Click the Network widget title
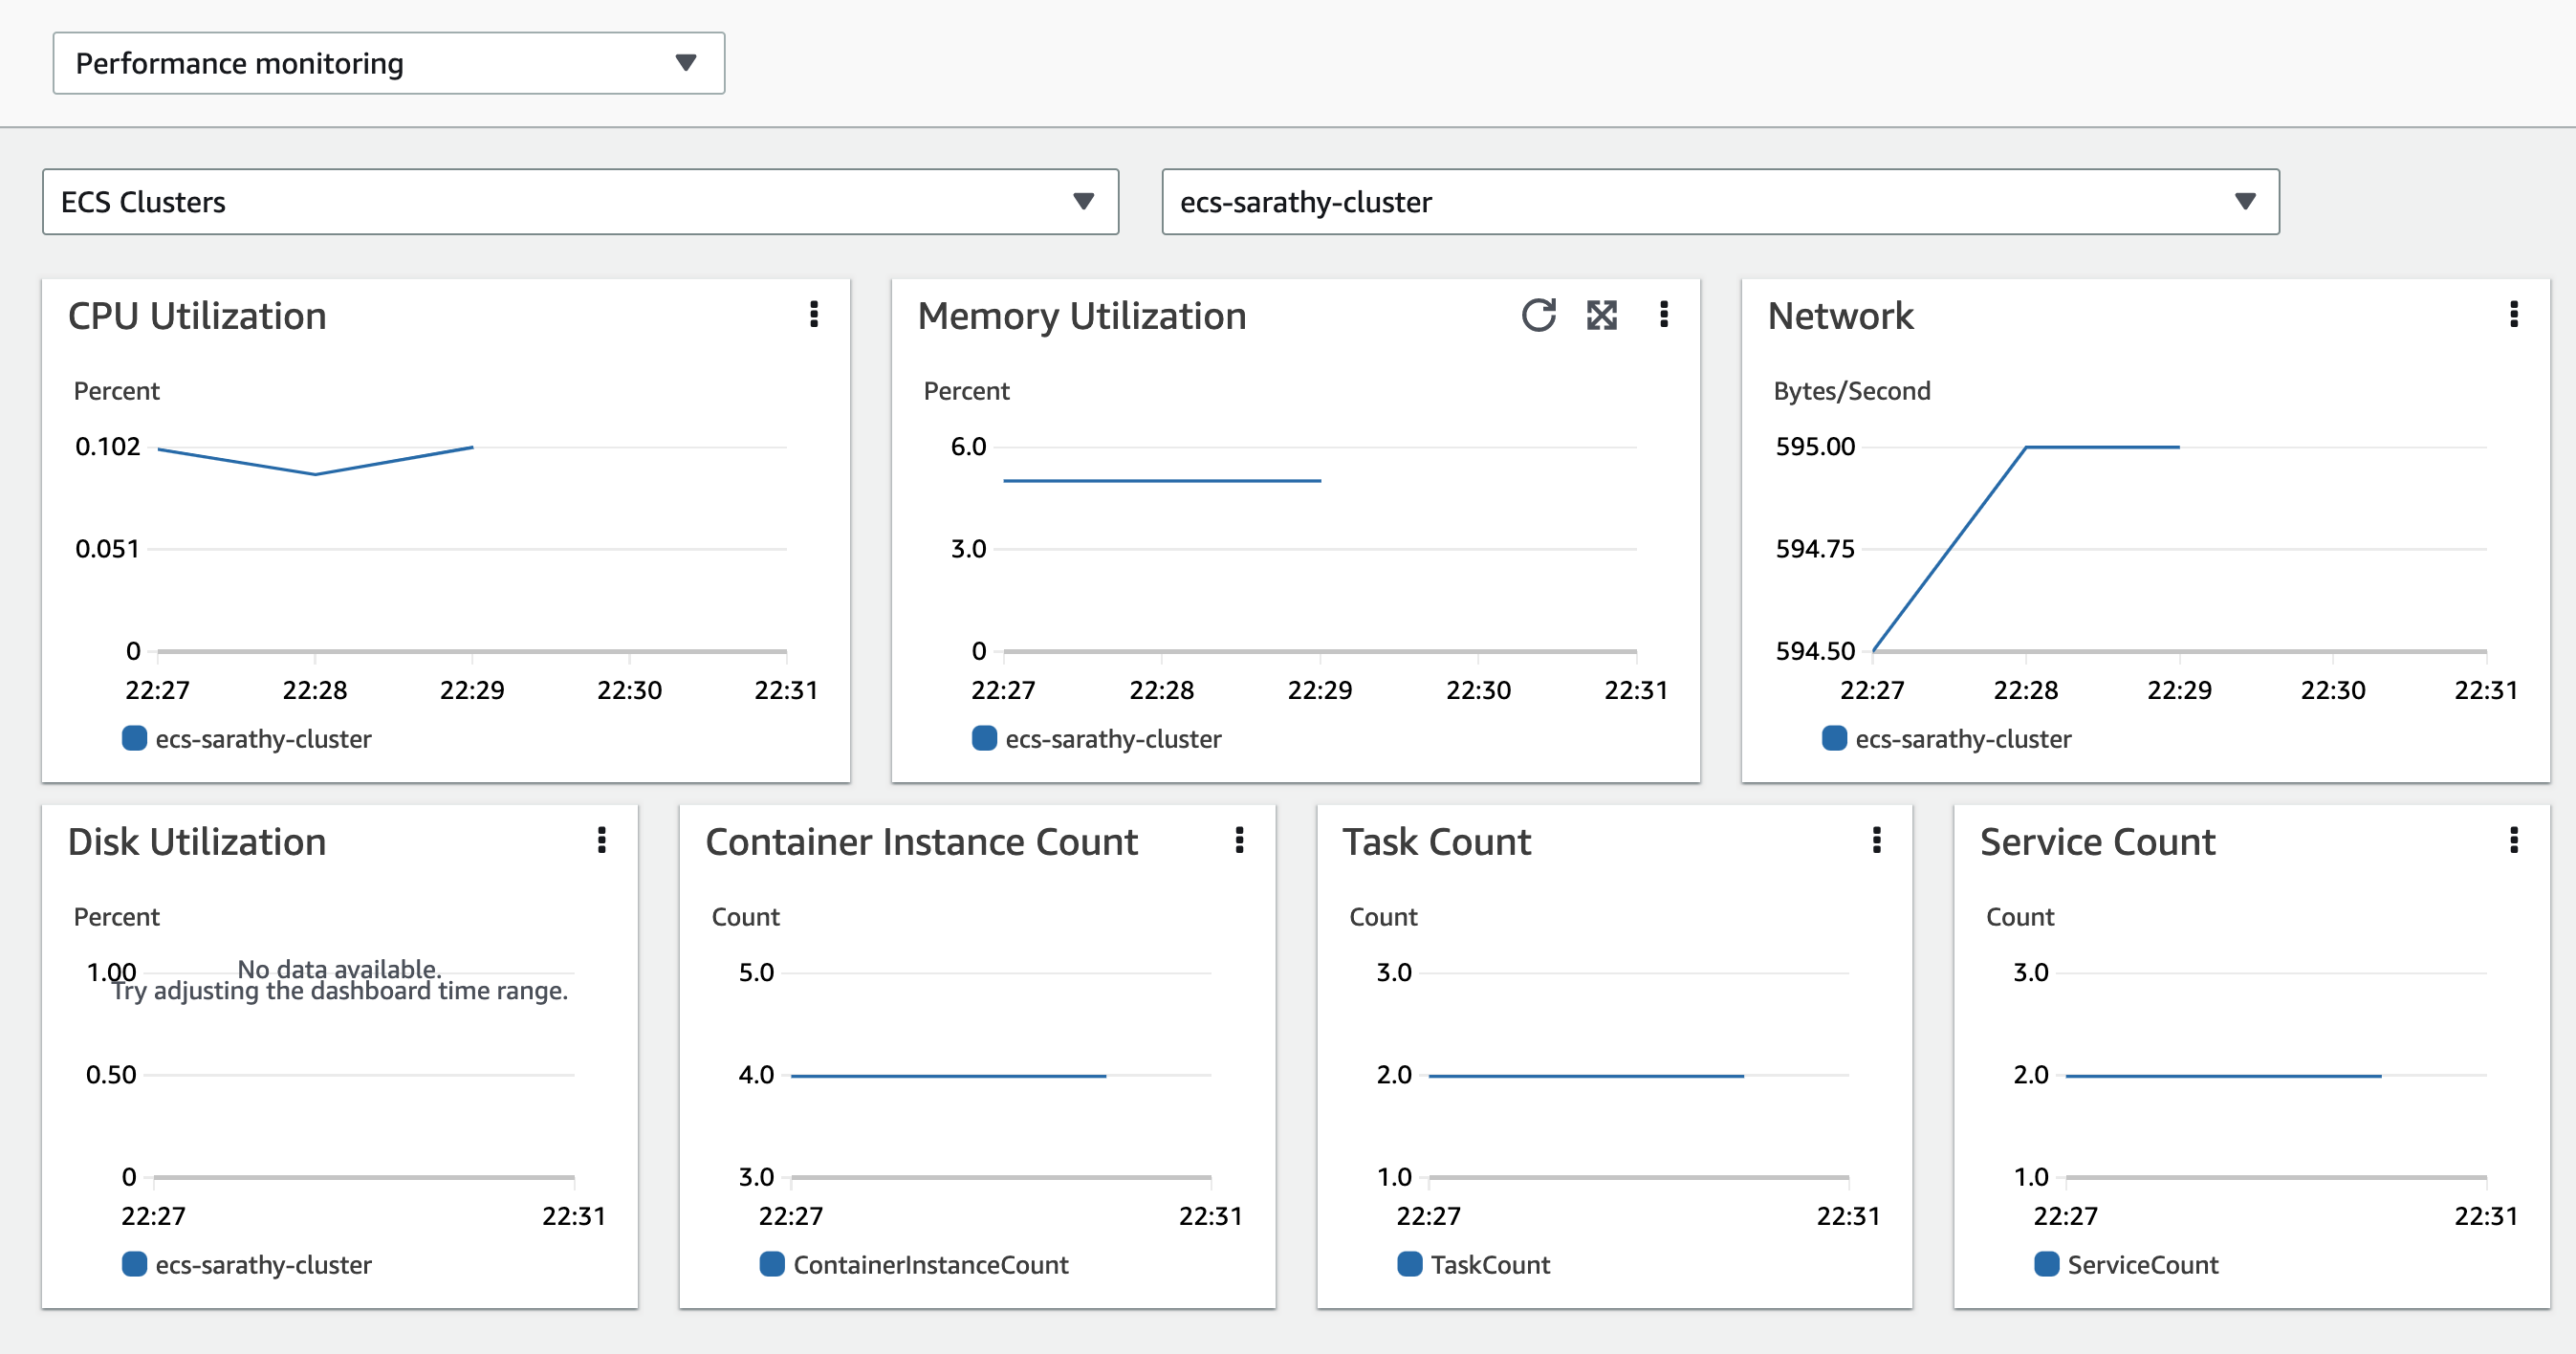 pos(1840,316)
